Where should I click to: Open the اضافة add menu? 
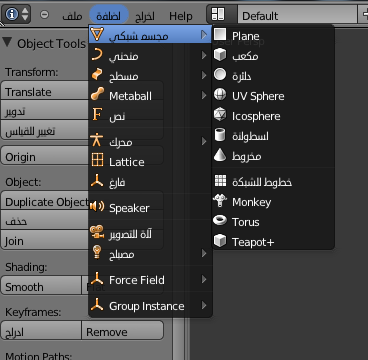click(109, 15)
